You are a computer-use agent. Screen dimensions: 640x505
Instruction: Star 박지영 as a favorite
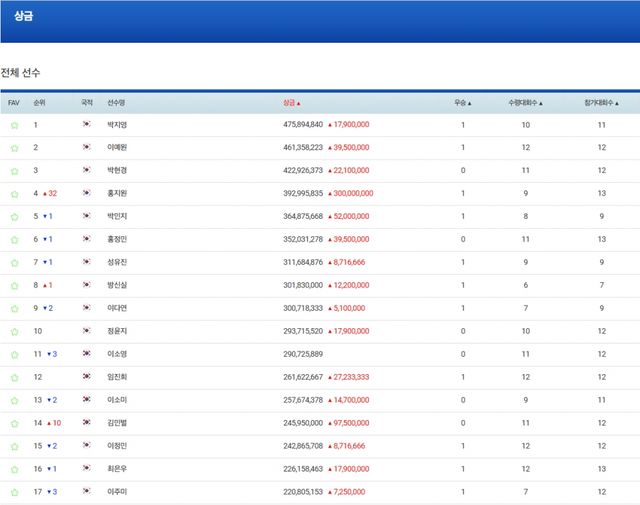pyautogui.click(x=14, y=125)
